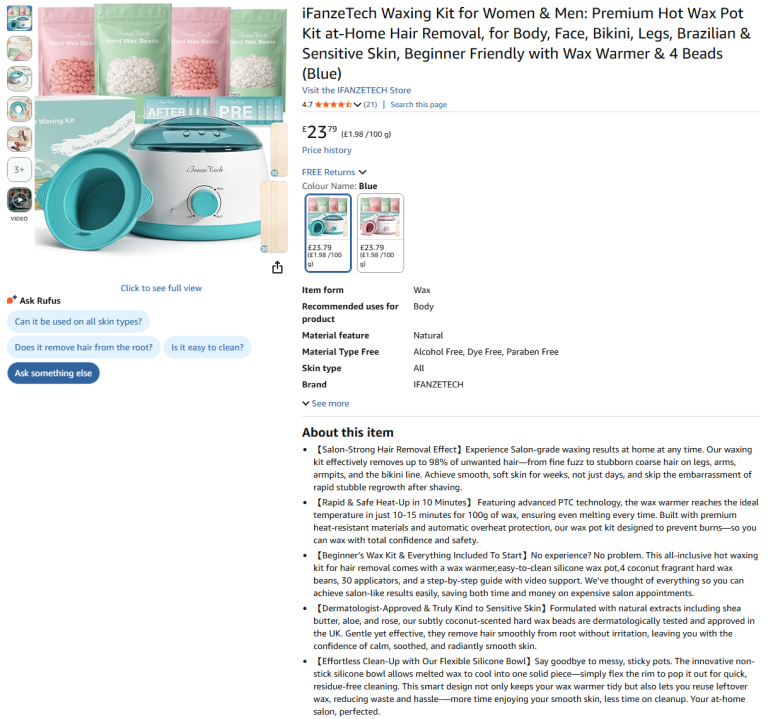
Task: Click Search this page link
Action: pyautogui.click(x=418, y=104)
